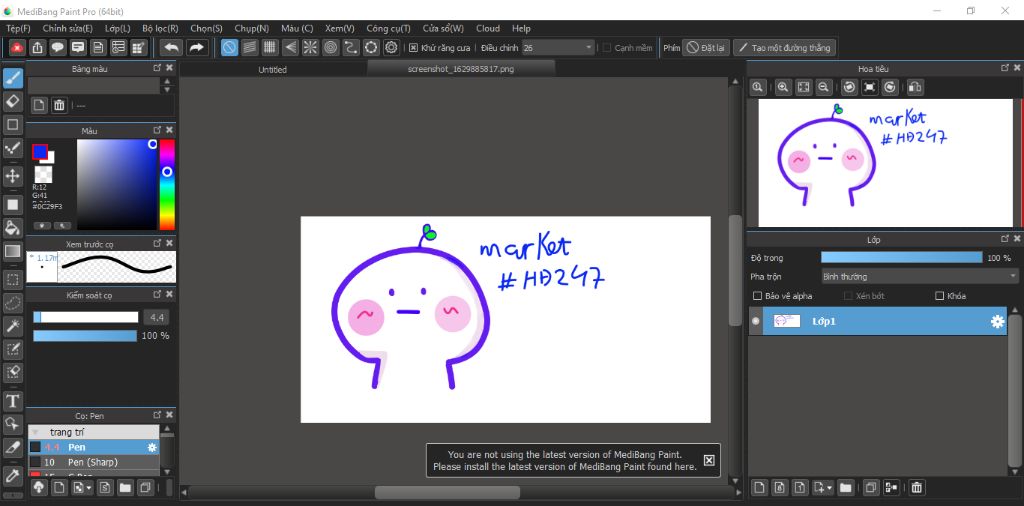The image size is (1024, 506).
Task: Close the Bảng màu panel
Action: tap(169, 68)
